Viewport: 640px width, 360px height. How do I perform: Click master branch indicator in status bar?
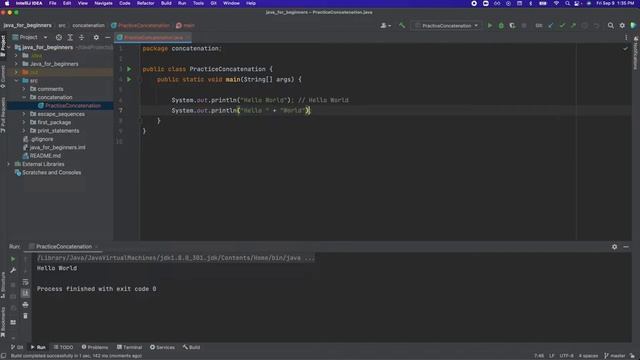[614, 356]
